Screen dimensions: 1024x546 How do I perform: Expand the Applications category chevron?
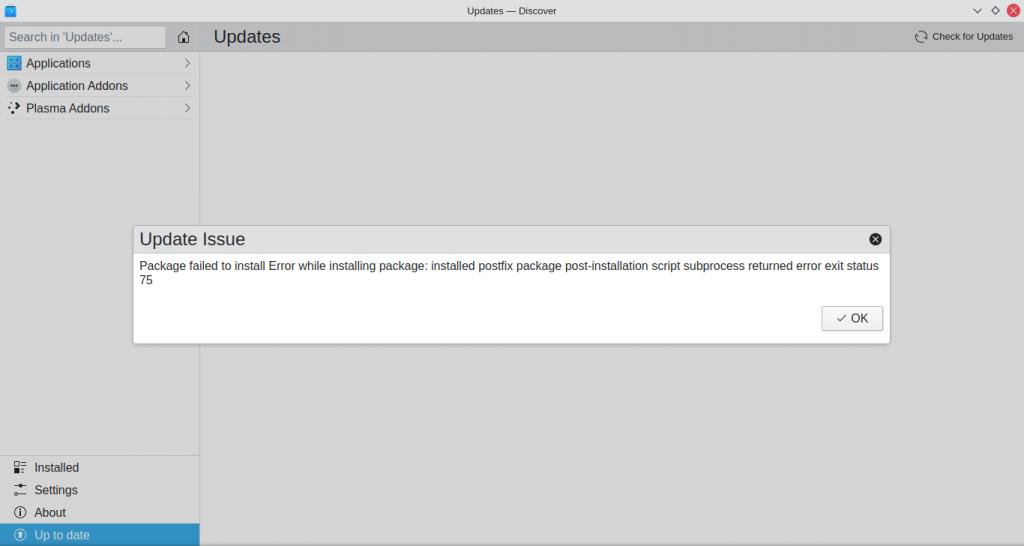(187, 63)
